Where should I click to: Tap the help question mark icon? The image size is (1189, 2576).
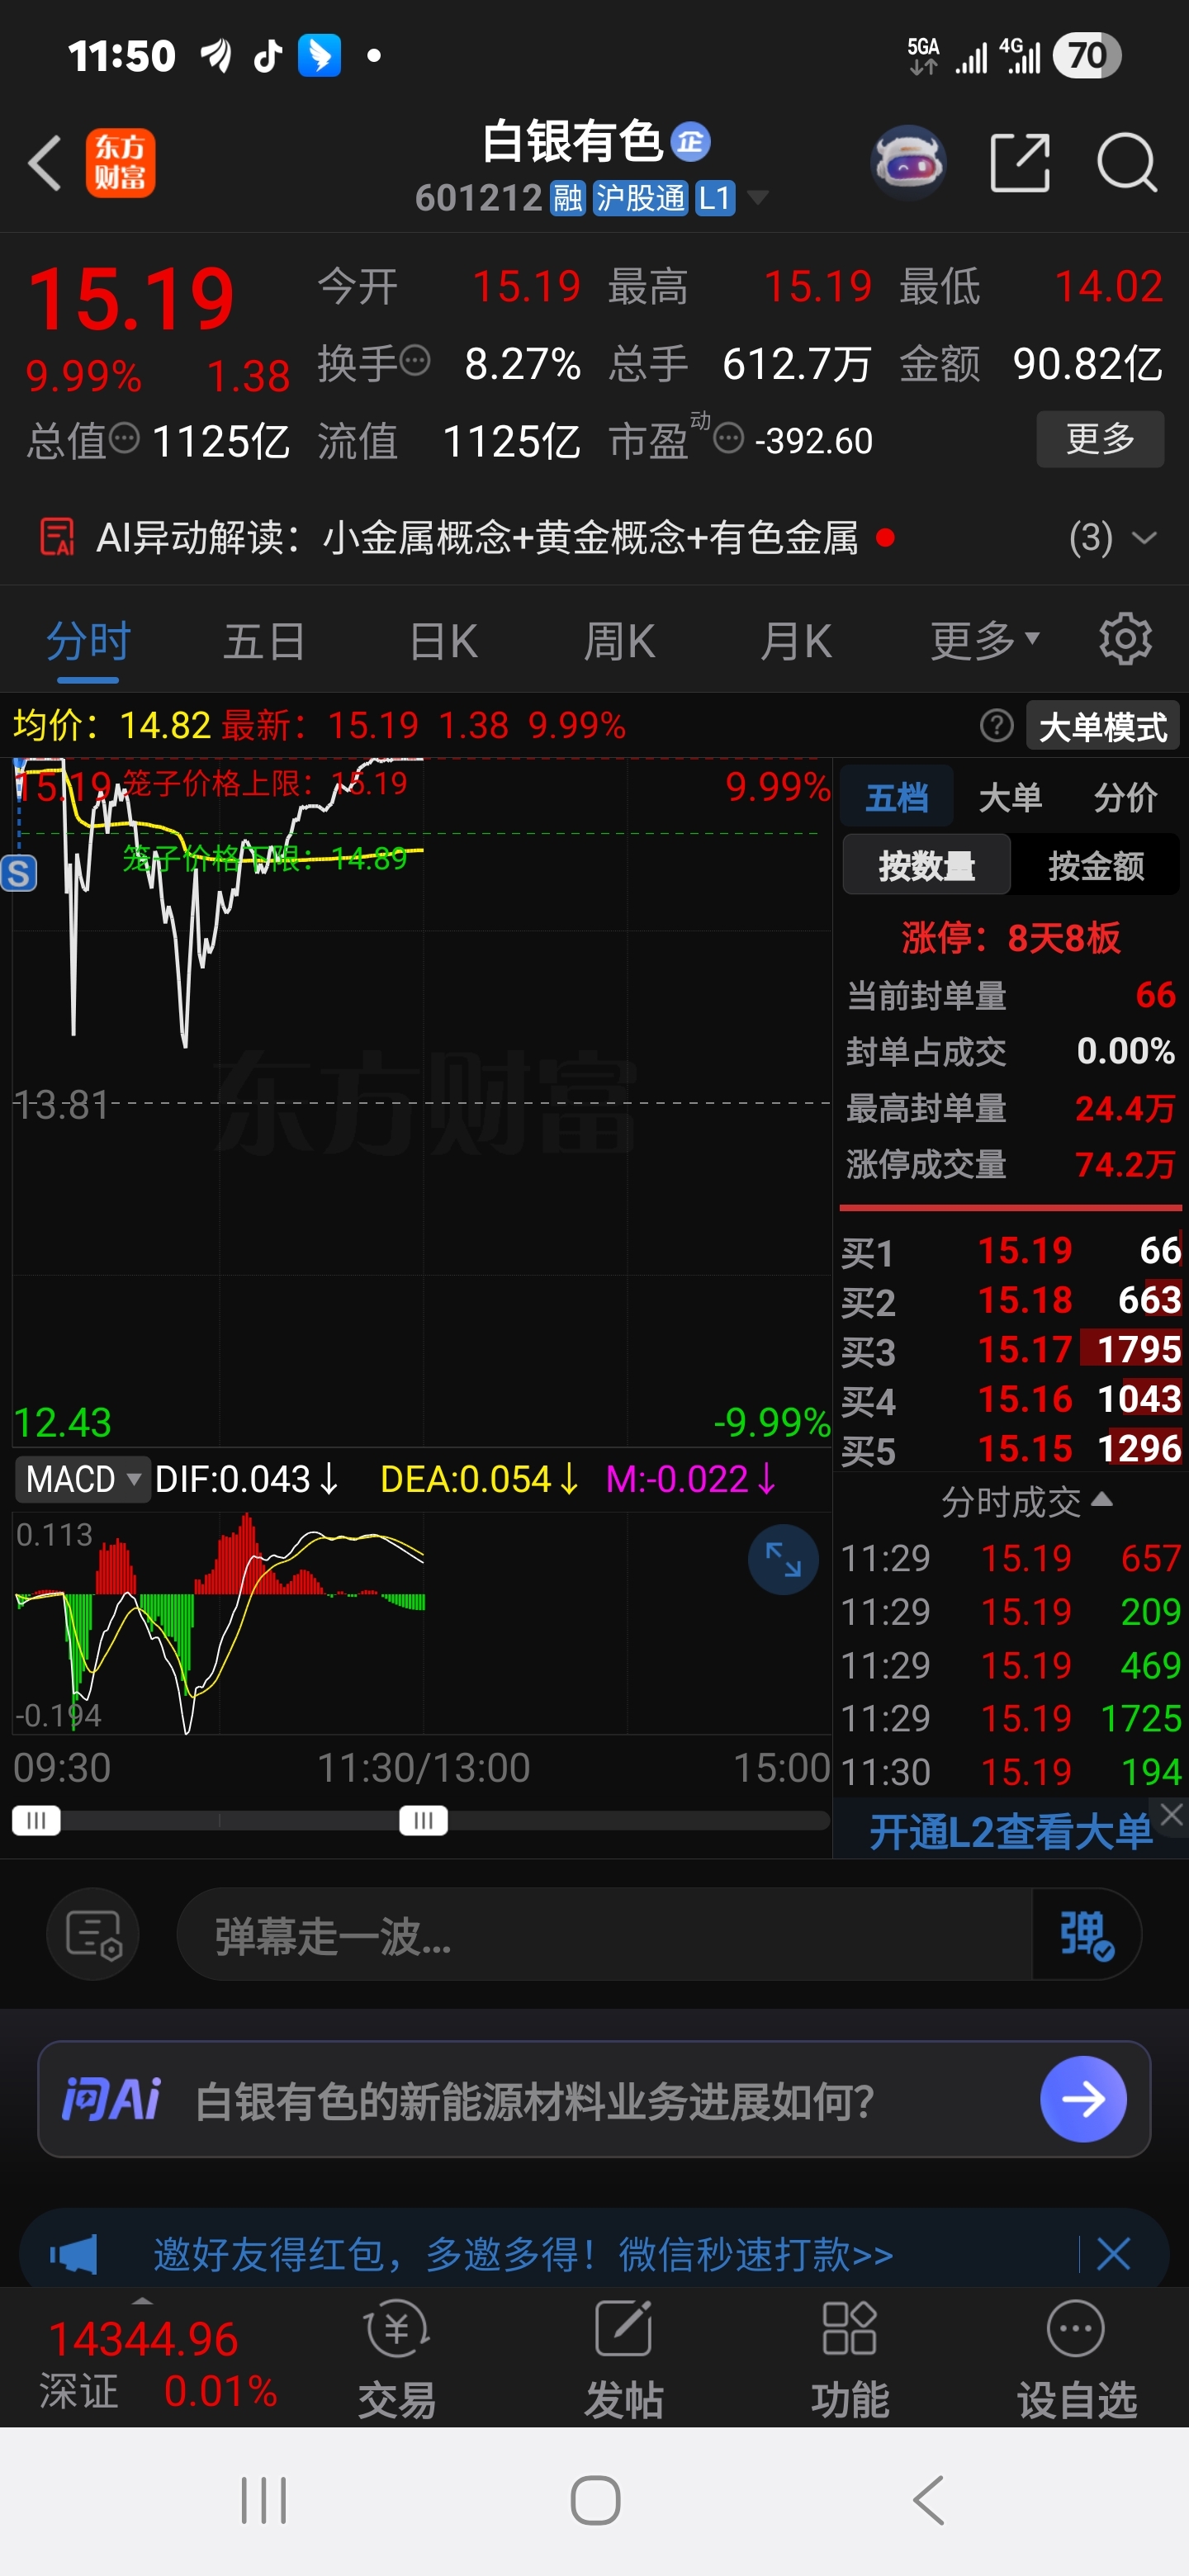(996, 725)
